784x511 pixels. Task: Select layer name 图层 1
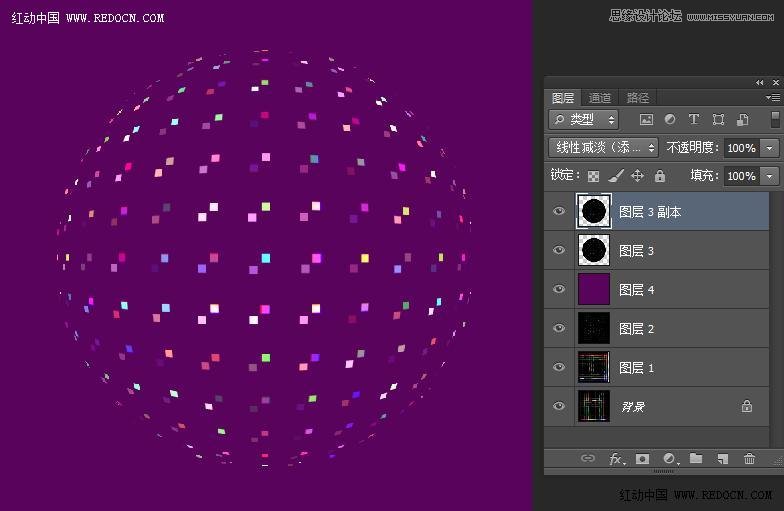tap(636, 368)
